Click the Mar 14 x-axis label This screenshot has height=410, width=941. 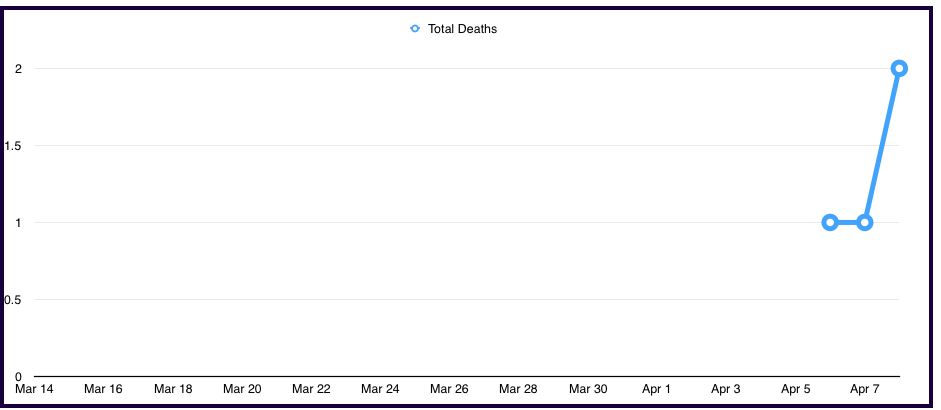(x=35, y=389)
